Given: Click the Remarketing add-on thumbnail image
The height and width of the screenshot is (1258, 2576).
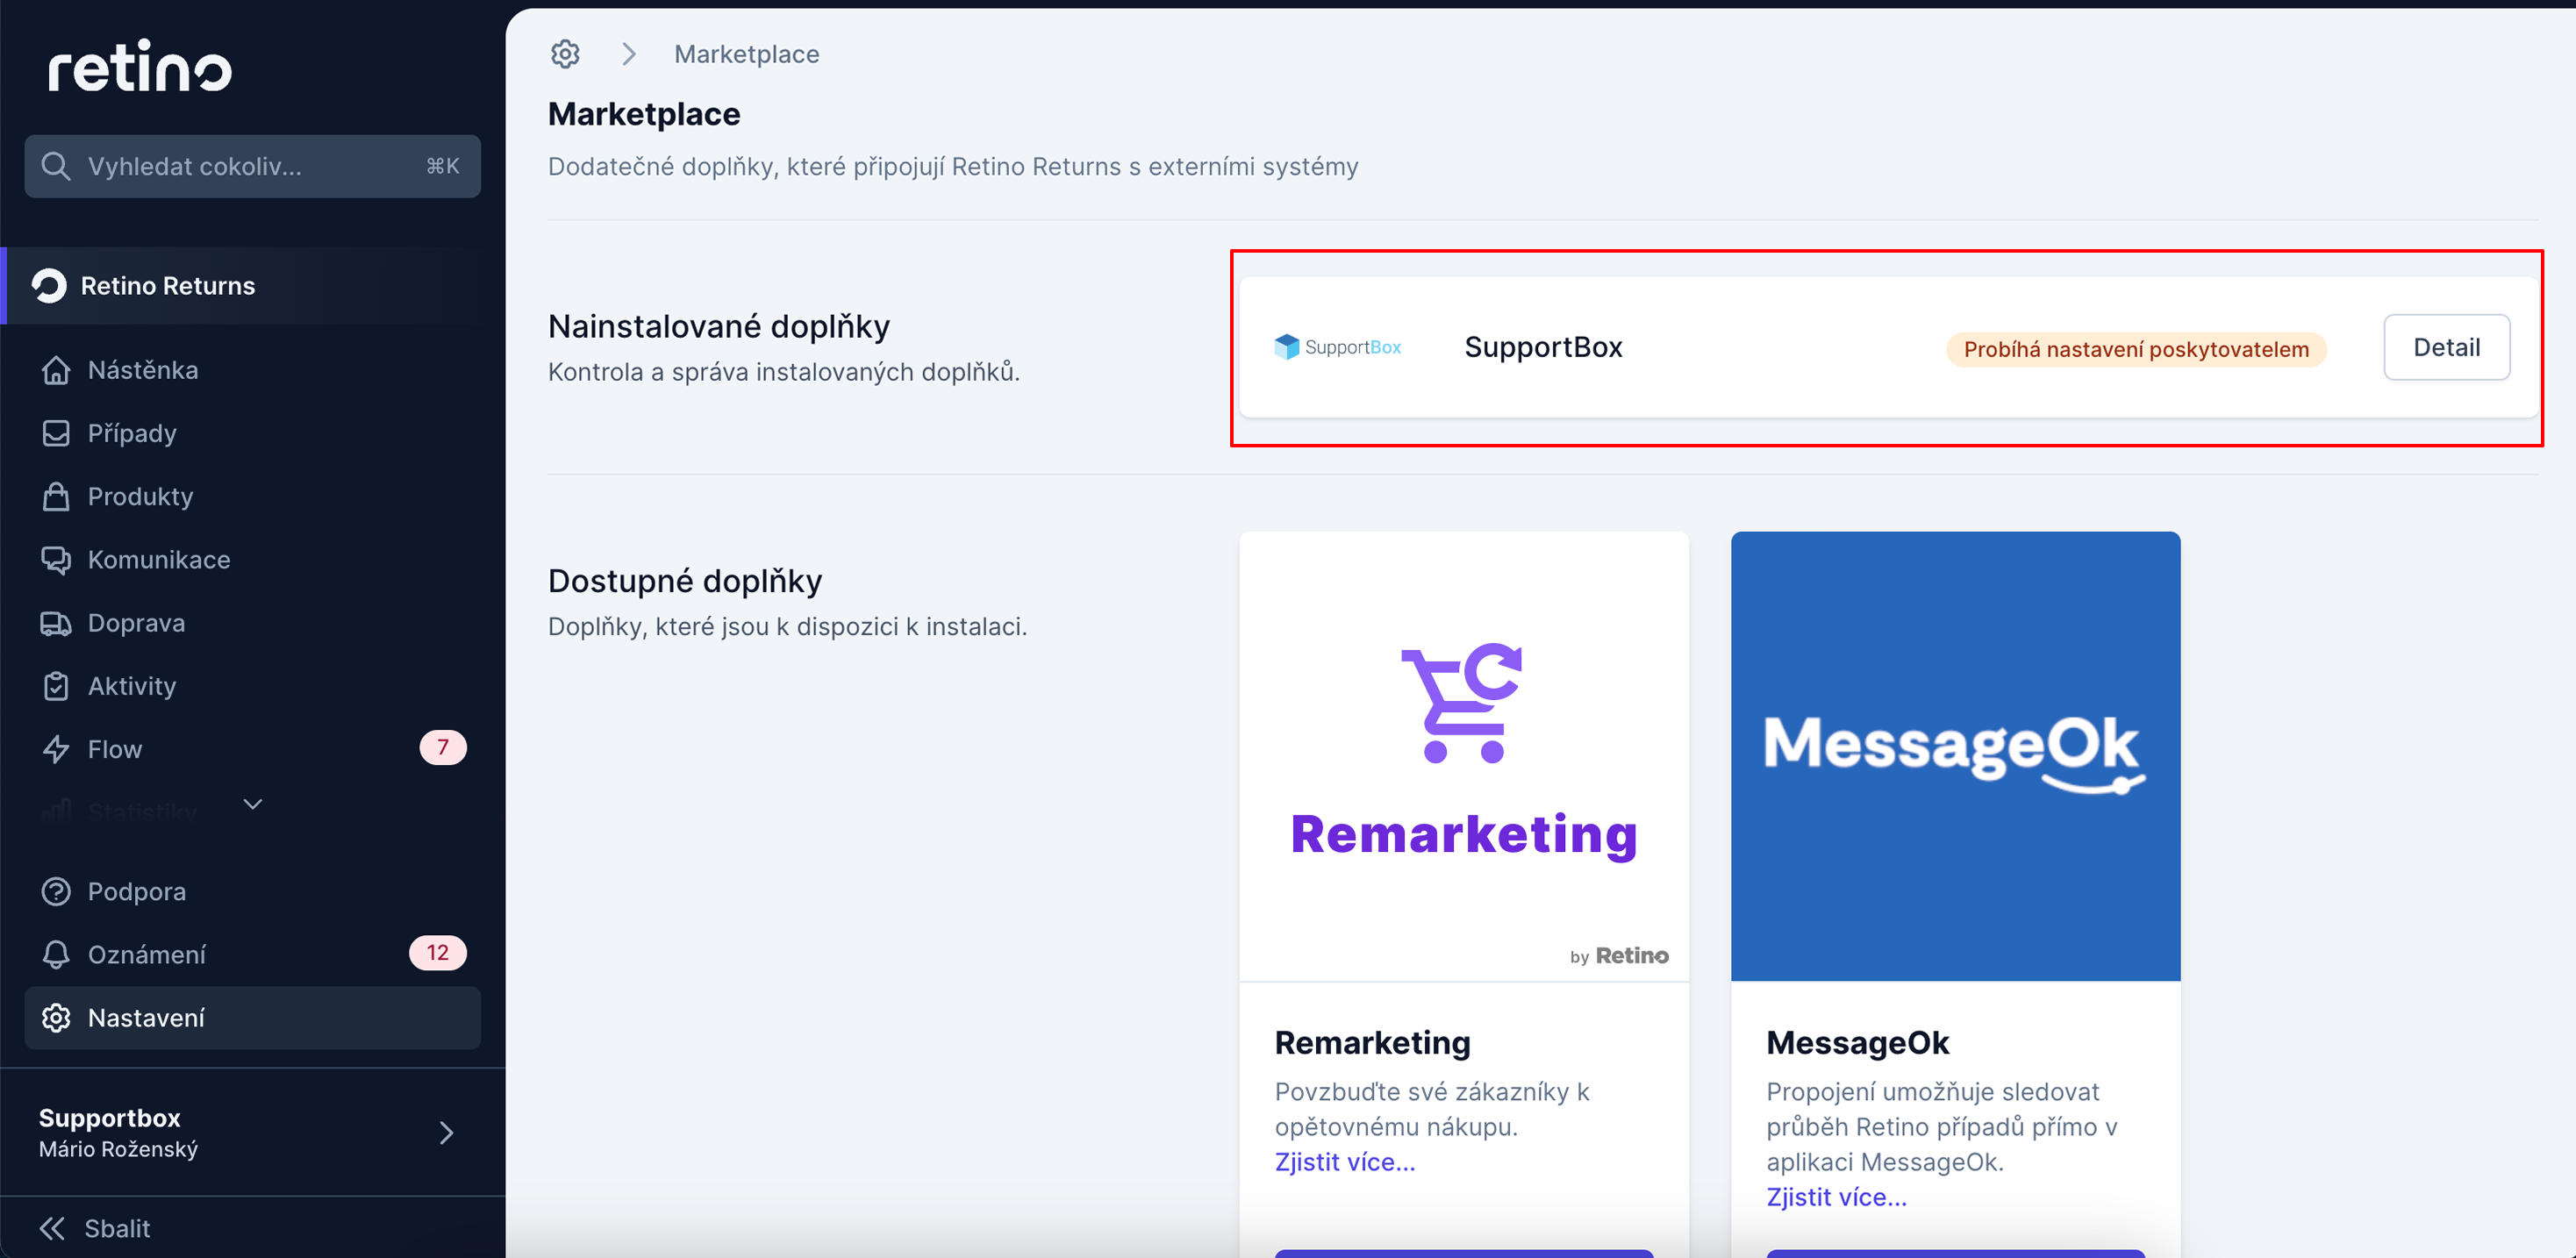Looking at the screenshot, I should coord(1464,756).
